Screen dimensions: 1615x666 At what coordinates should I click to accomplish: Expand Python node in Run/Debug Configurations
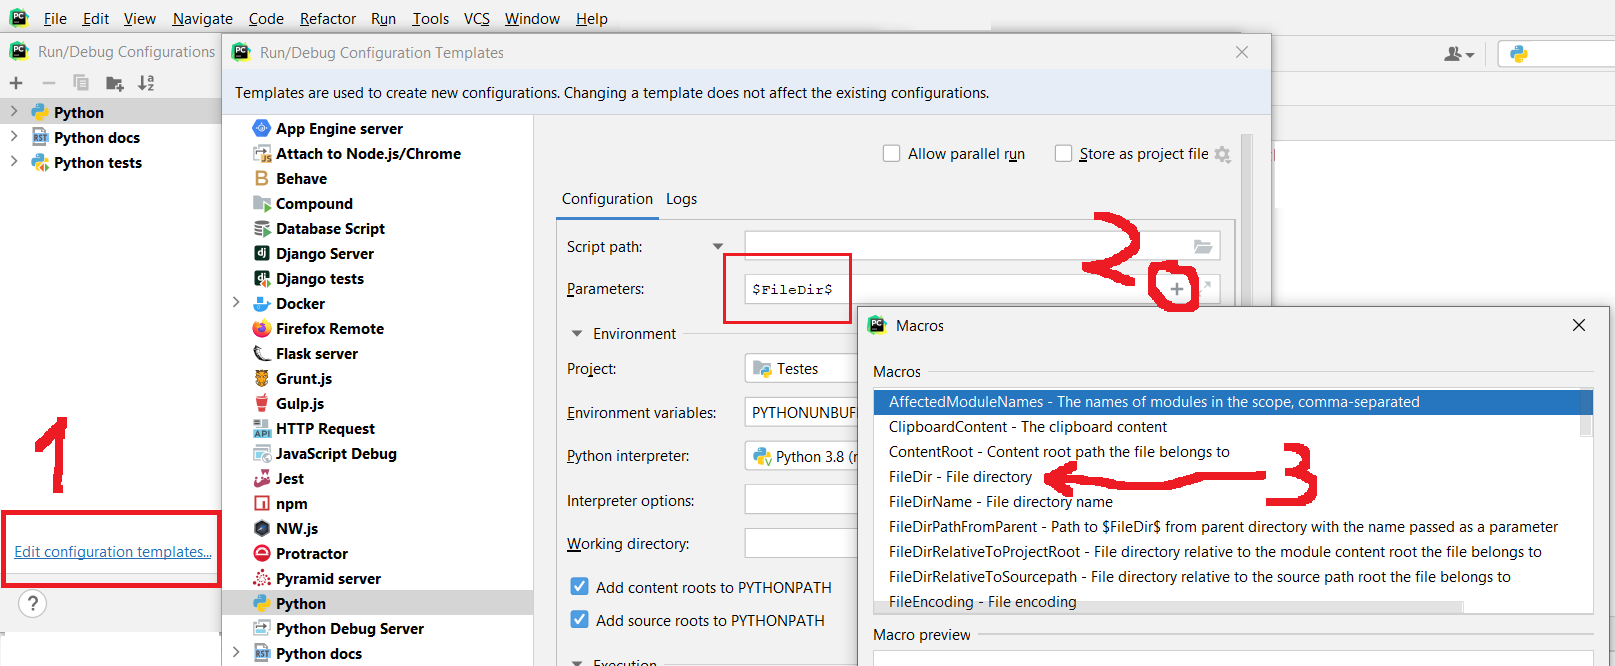[x=14, y=112]
